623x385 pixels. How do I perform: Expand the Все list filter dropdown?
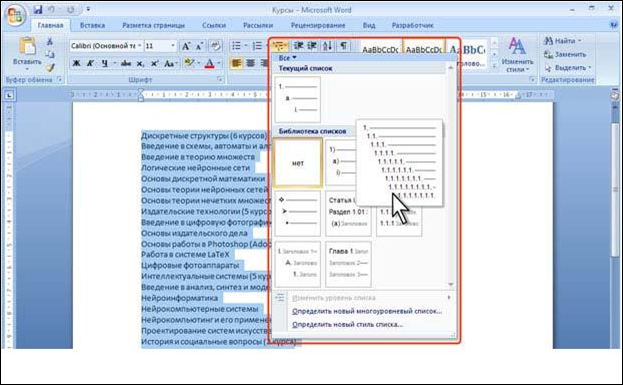[x=287, y=58]
